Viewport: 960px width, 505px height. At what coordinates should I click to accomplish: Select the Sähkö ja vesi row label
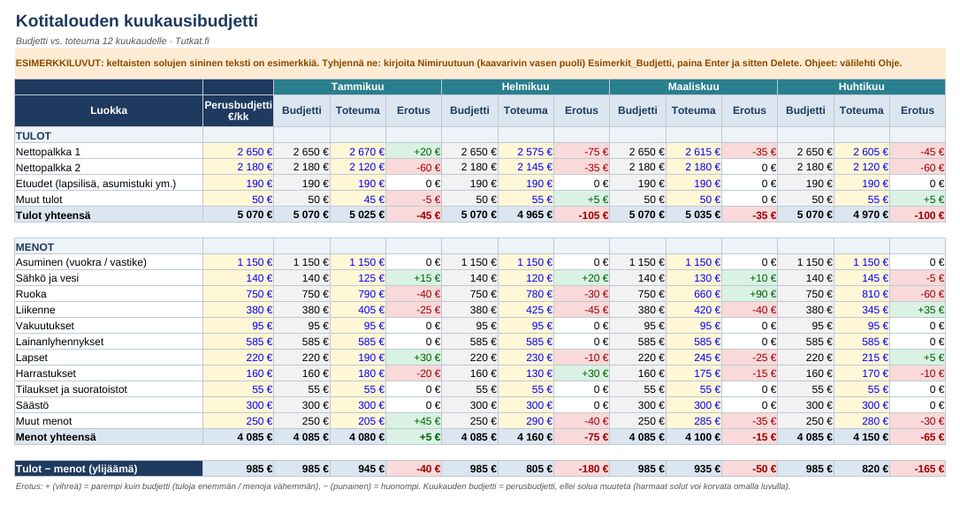pos(109,278)
